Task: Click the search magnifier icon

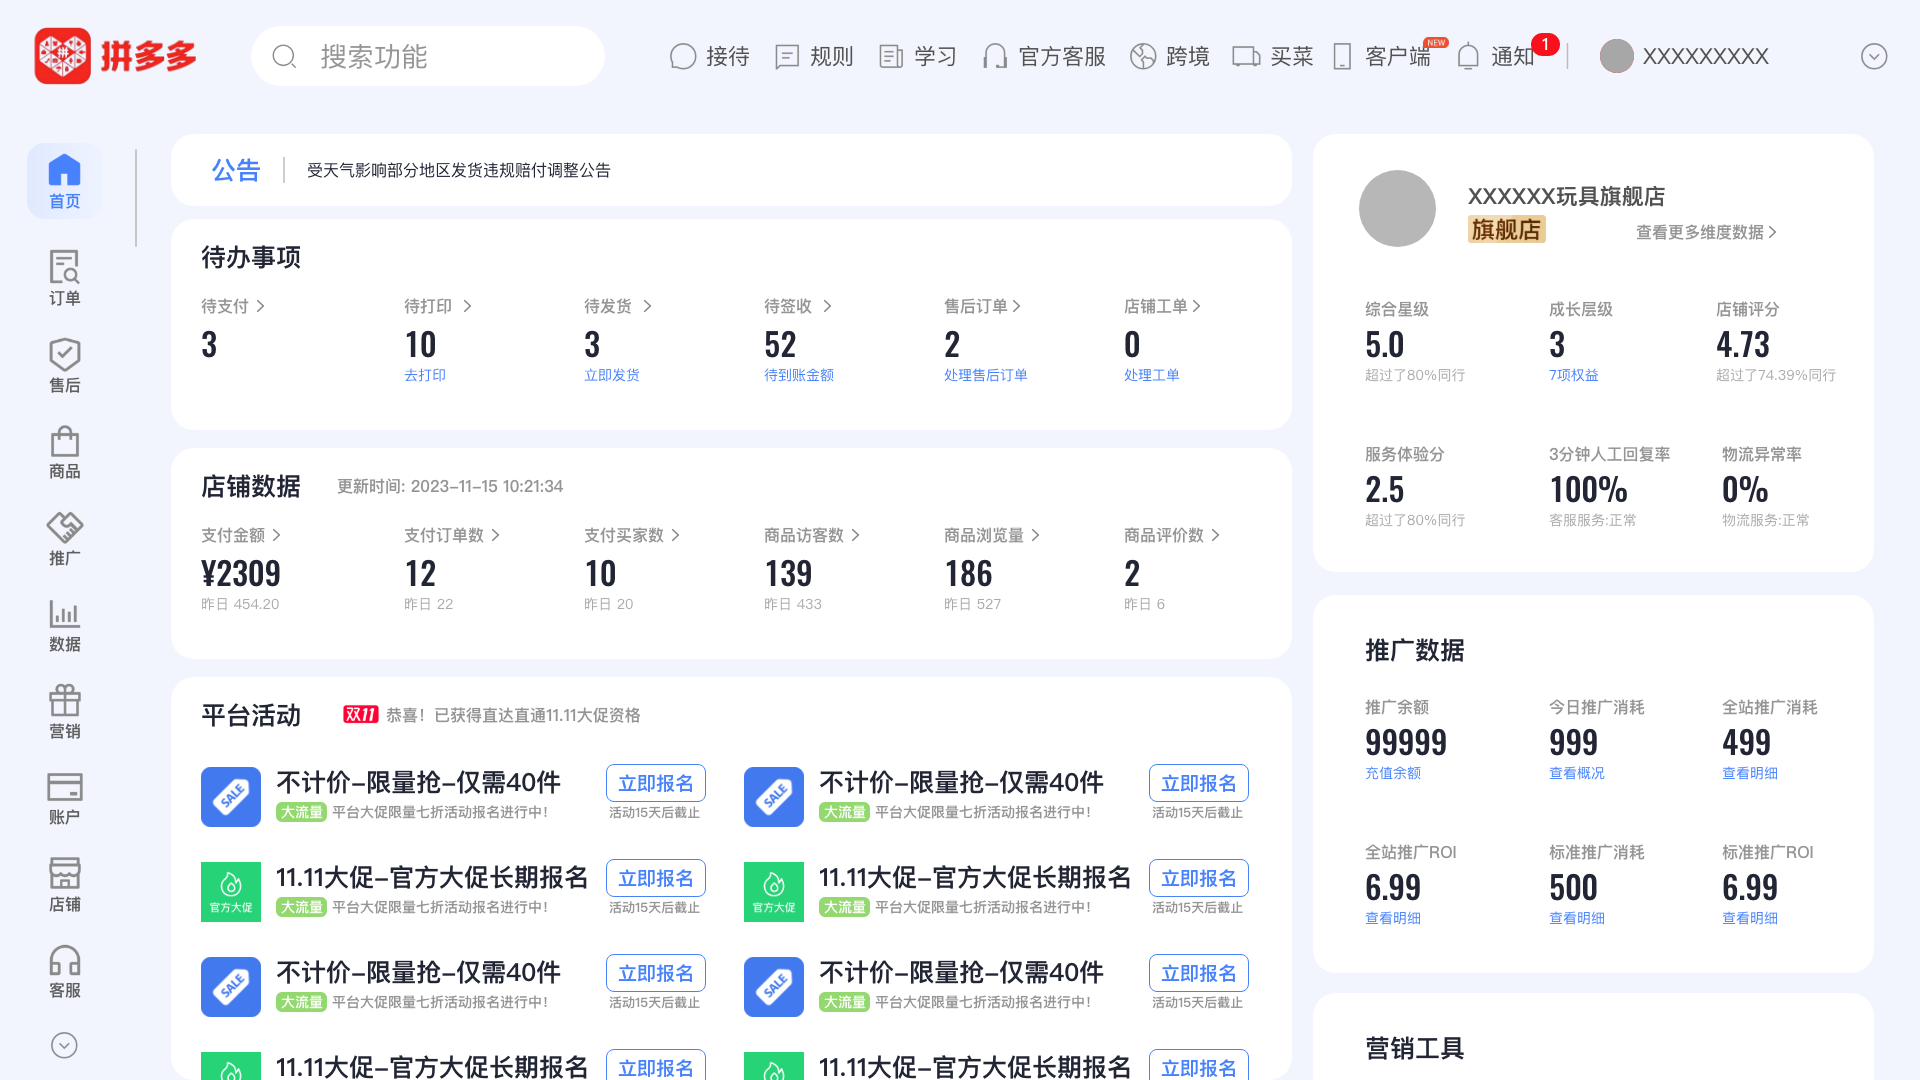Action: coord(284,57)
